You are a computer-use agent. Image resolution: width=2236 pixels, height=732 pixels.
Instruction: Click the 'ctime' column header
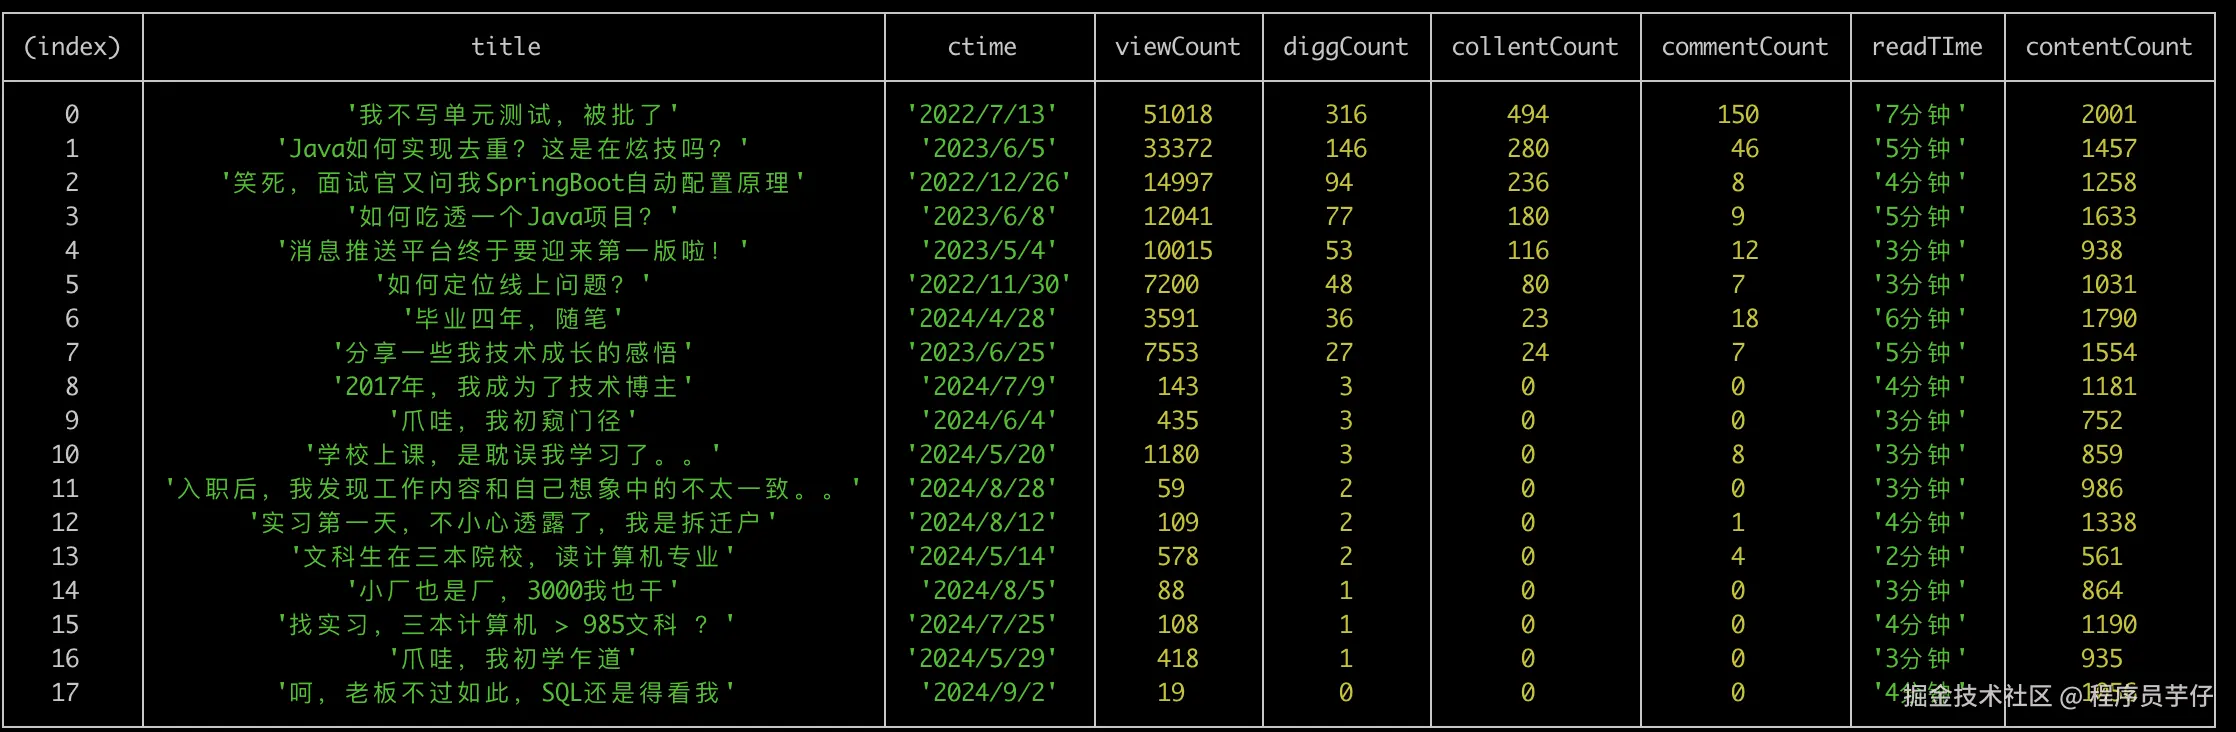982,47
